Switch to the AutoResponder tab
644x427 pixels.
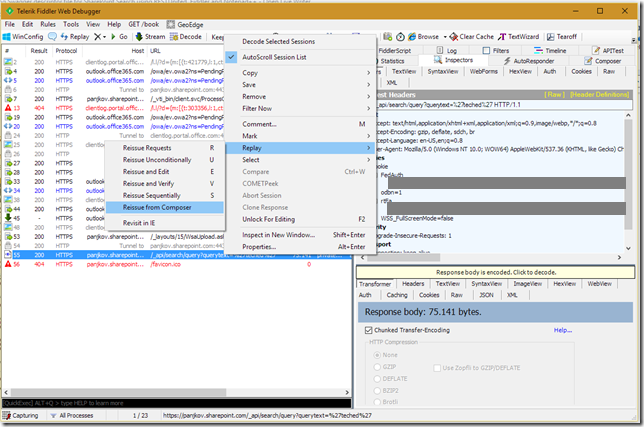(x=529, y=61)
